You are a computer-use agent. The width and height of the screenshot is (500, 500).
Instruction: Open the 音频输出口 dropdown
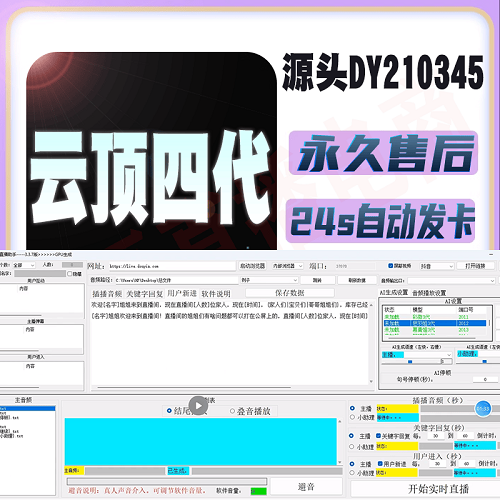(x=451, y=281)
